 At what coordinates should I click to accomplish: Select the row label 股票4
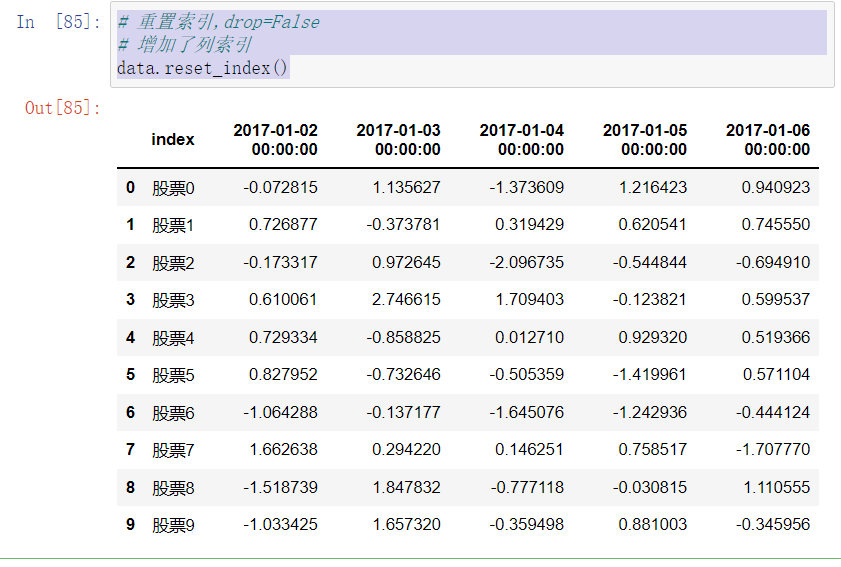173,338
